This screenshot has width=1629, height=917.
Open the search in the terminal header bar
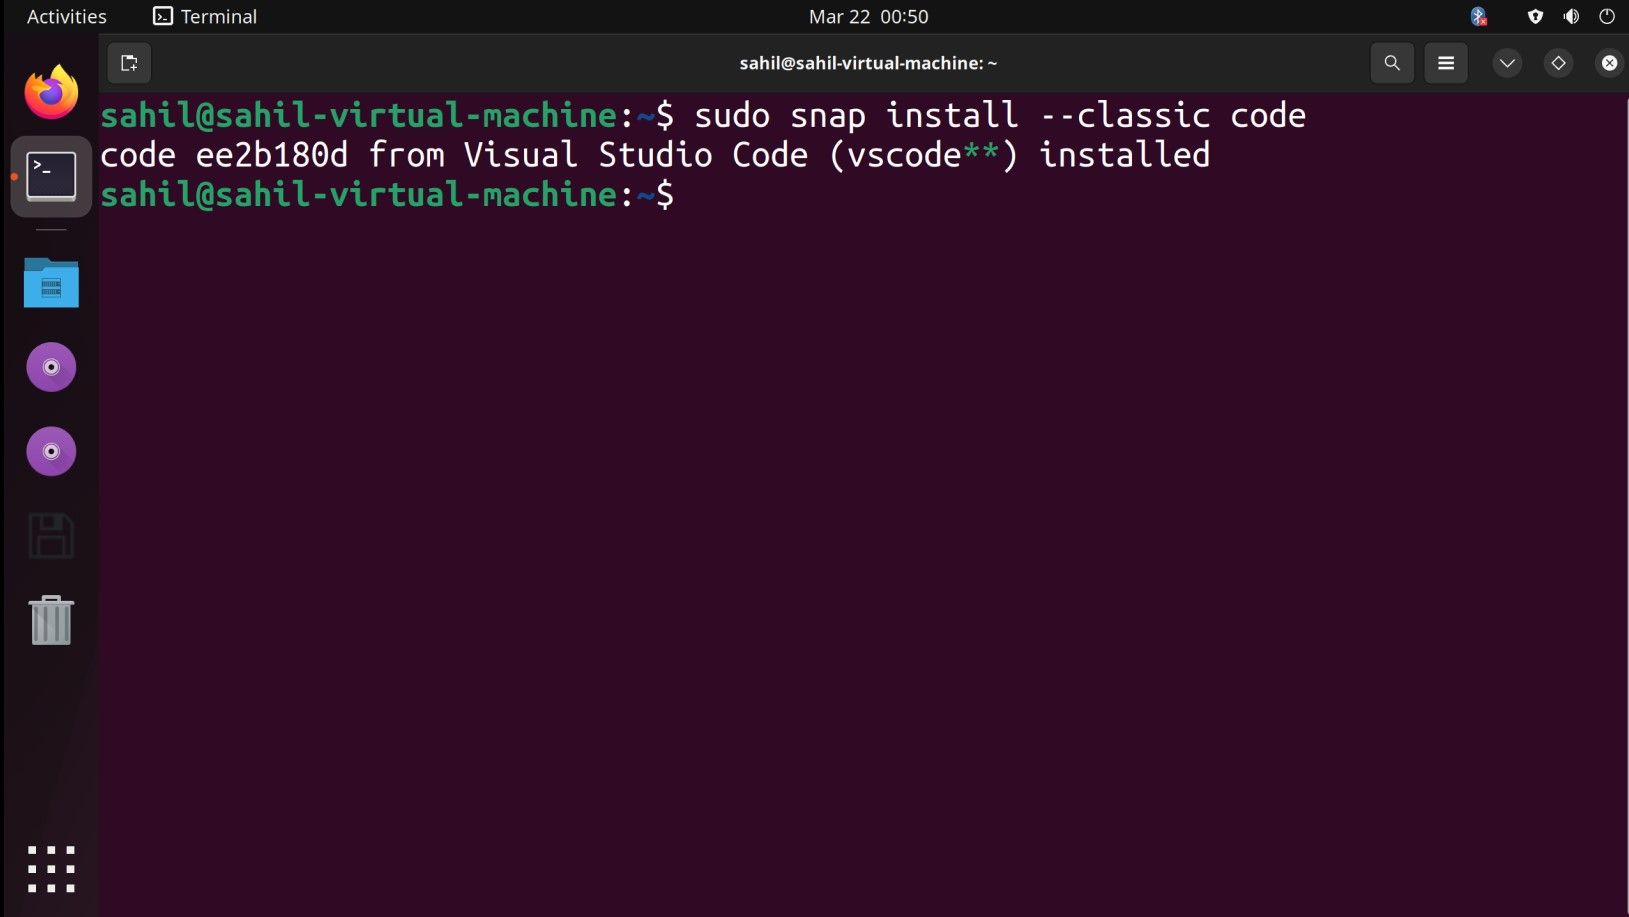tap(1392, 62)
